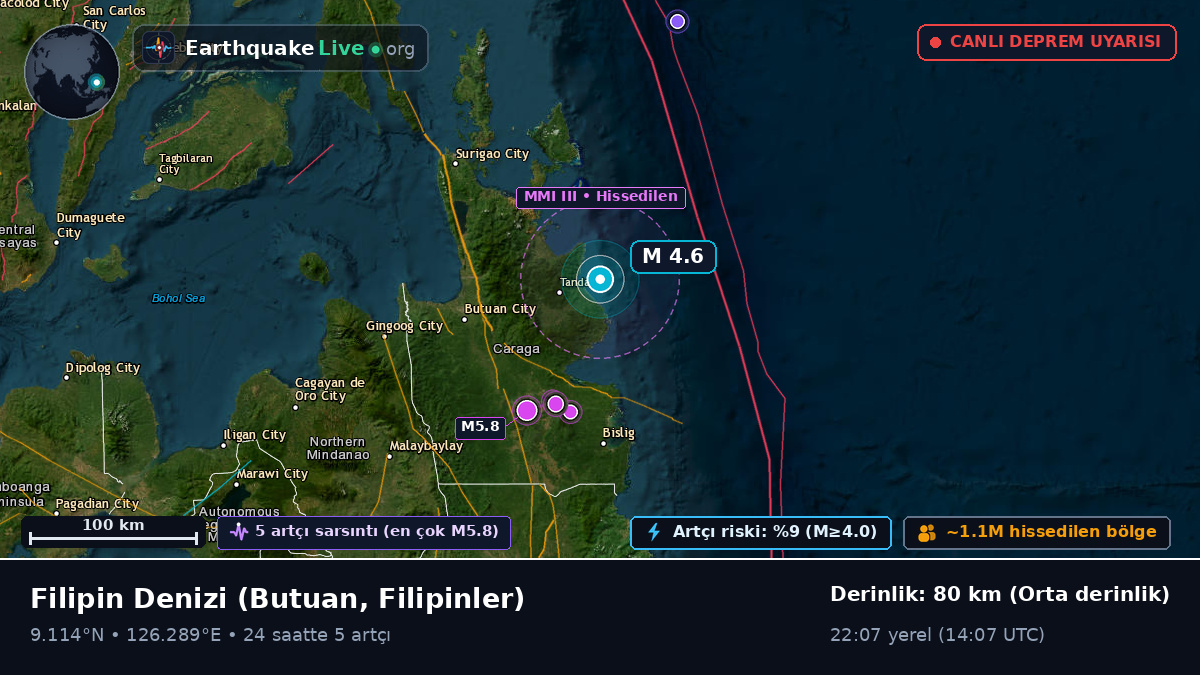The image size is (1200, 675).
Task: Click the Surigao City map label
Action: (492, 154)
